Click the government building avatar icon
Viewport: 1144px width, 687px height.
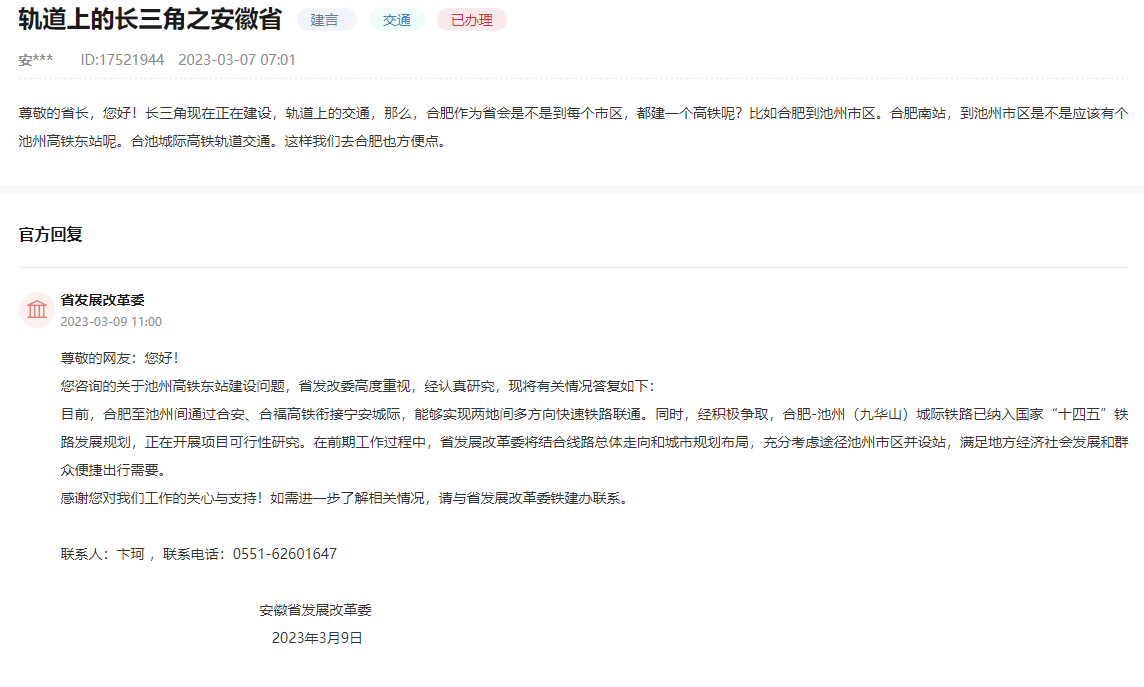pos(36,310)
